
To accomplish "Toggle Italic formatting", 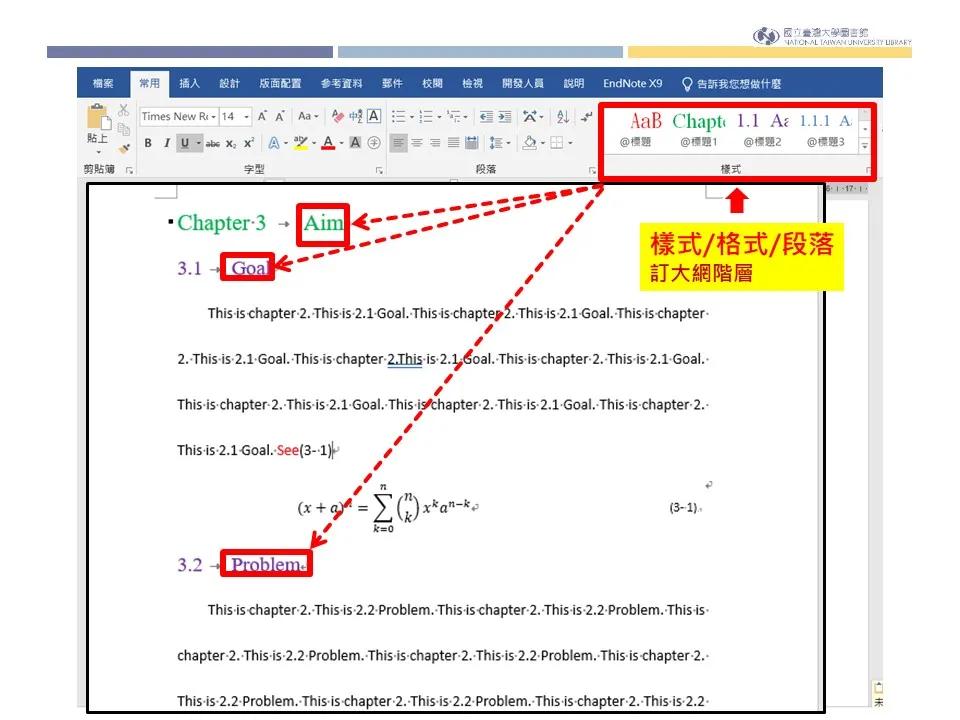I will (x=168, y=143).
